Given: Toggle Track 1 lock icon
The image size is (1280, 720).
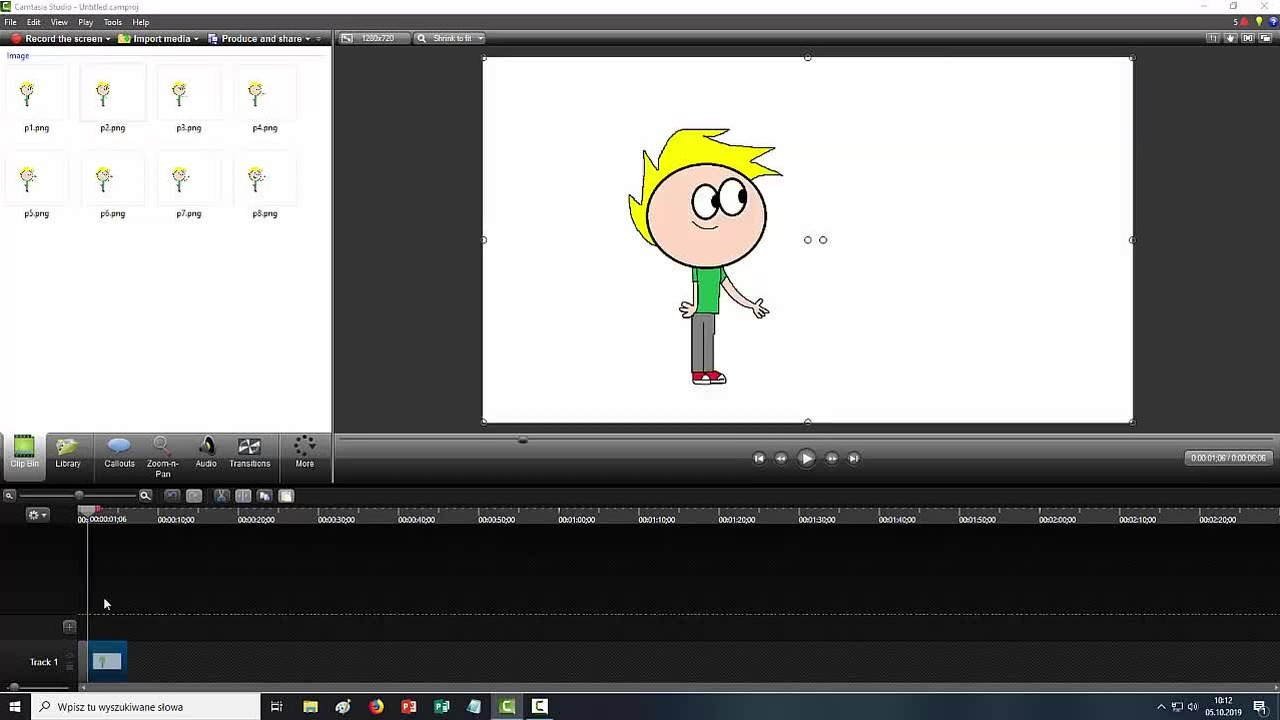Looking at the screenshot, I should pyautogui.click(x=70, y=657).
